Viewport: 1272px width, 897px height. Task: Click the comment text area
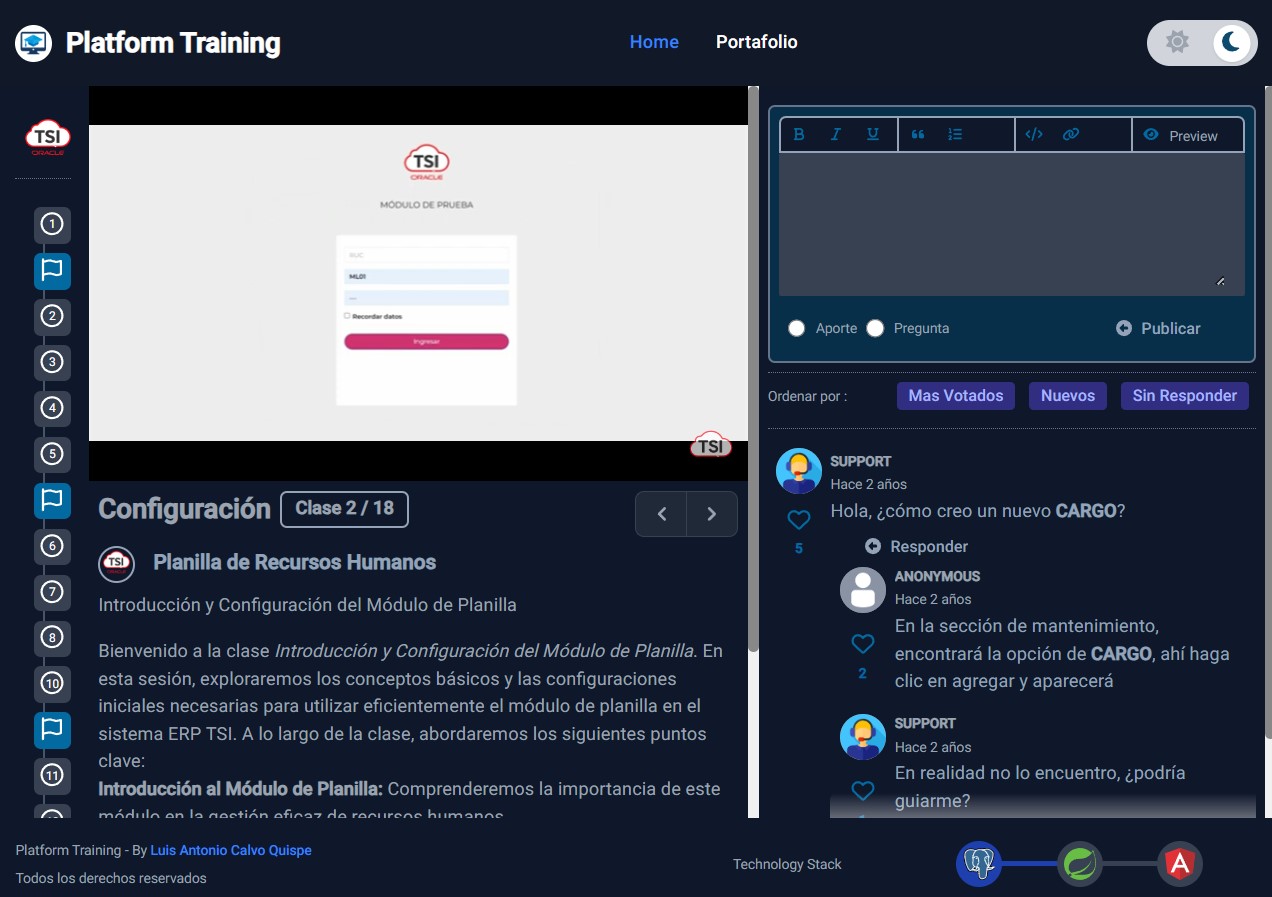point(1011,224)
